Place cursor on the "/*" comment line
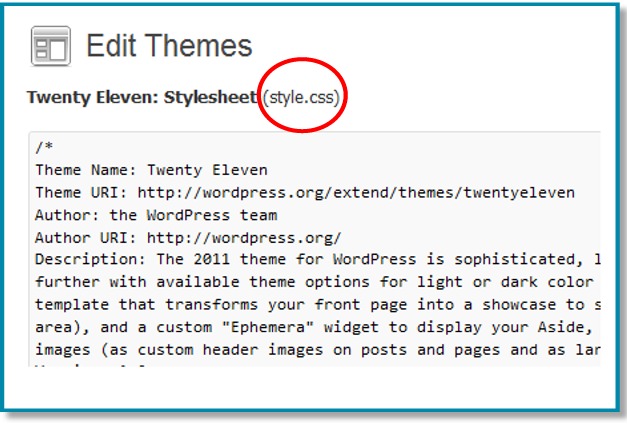The width and height of the screenshot is (627, 445). (44, 147)
